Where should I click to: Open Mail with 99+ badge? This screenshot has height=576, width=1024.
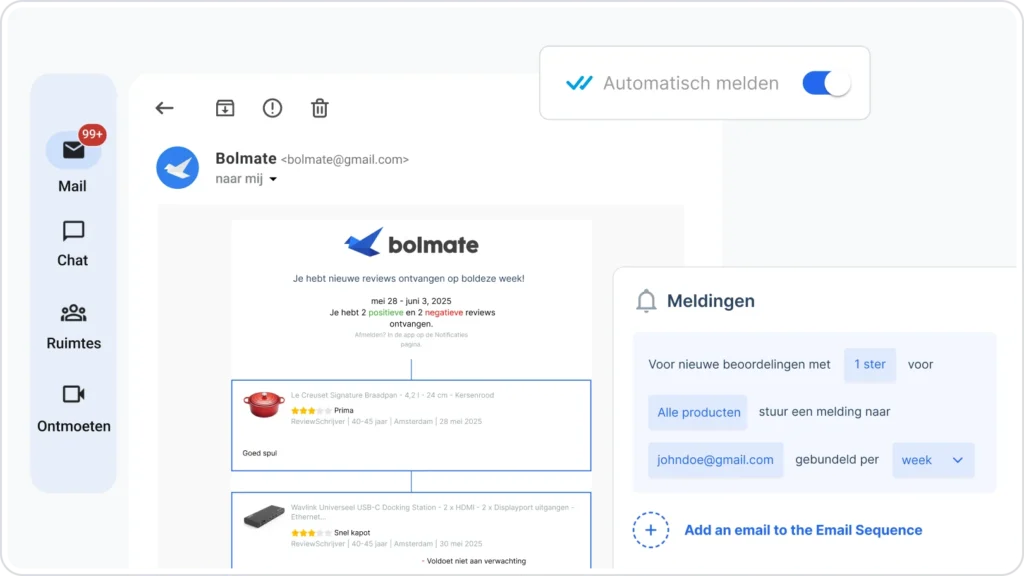pyautogui.click(x=73, y=151)
